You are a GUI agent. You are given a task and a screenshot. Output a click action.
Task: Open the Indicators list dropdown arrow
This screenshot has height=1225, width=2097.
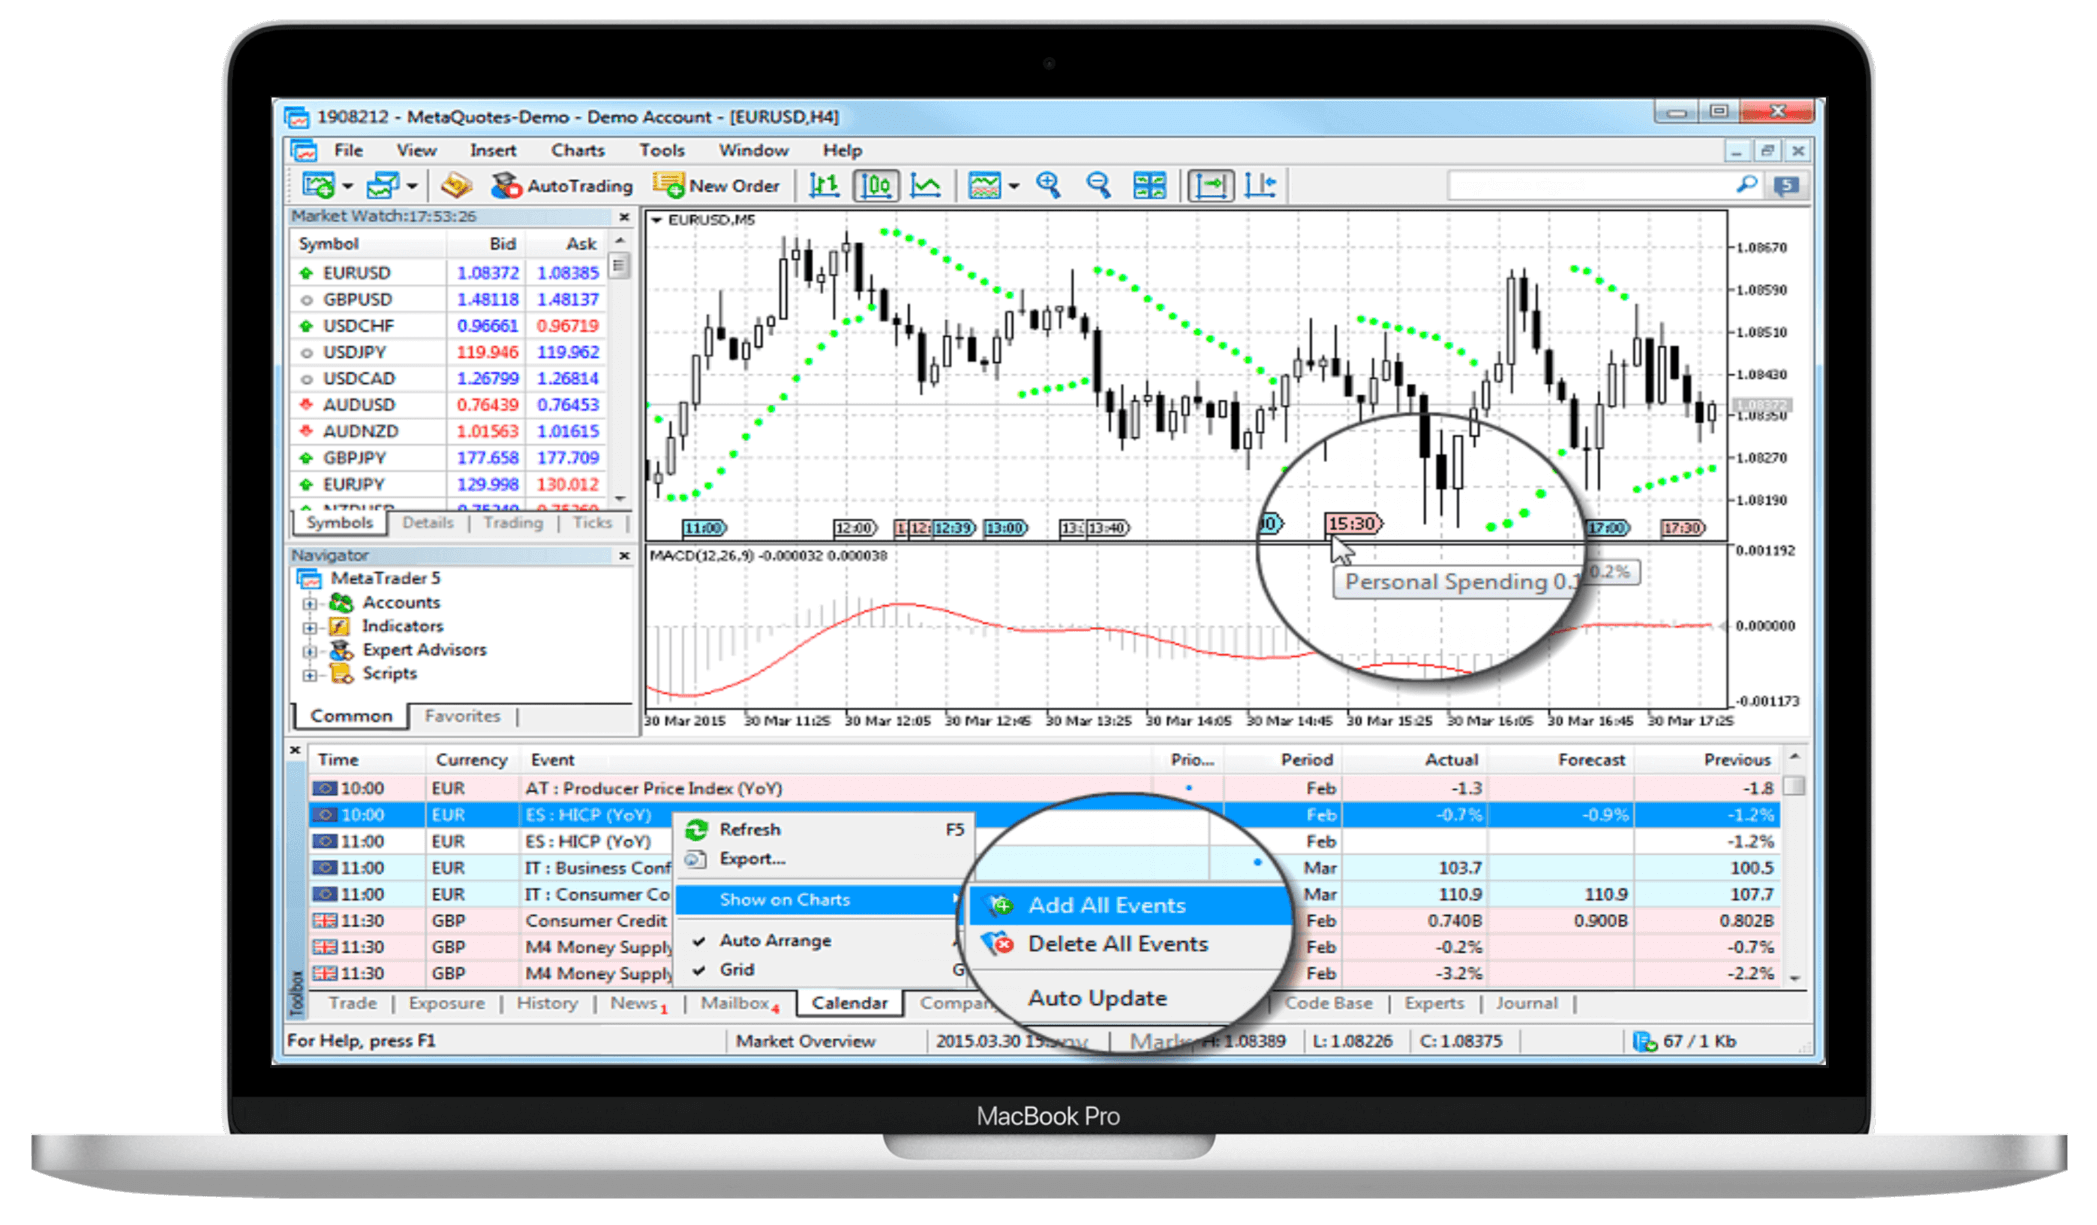1014,186
